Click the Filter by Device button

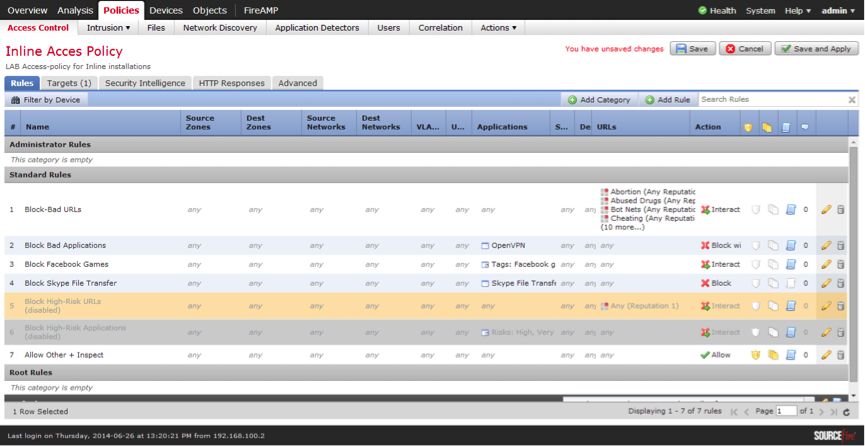point(46,100)
